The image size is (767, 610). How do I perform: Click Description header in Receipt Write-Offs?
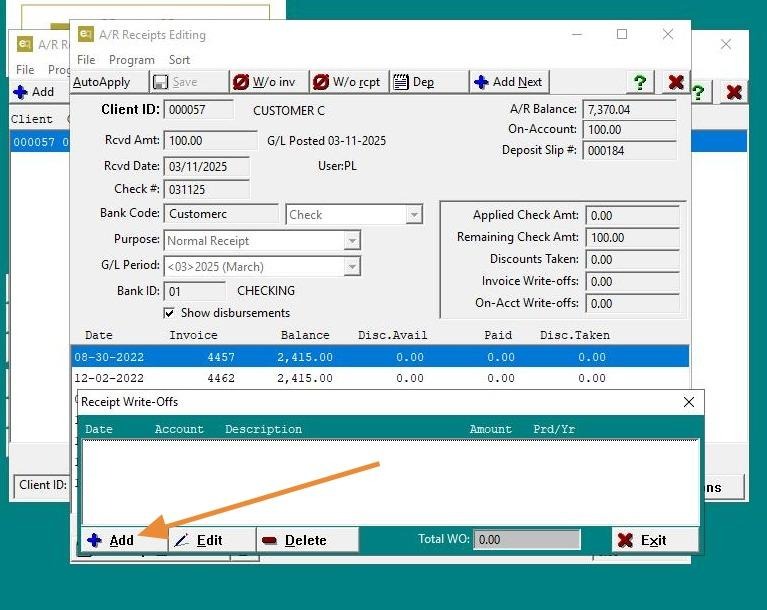(x=263, y=429)
